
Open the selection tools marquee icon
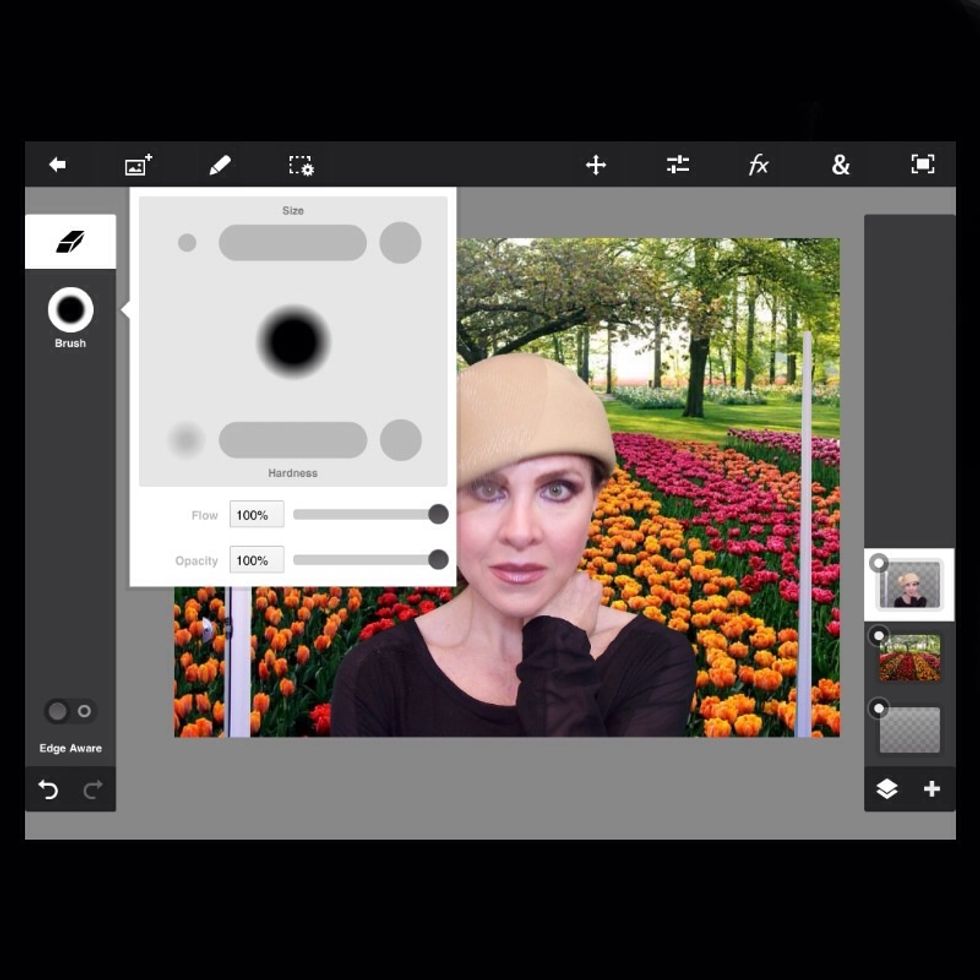(301, 165)
